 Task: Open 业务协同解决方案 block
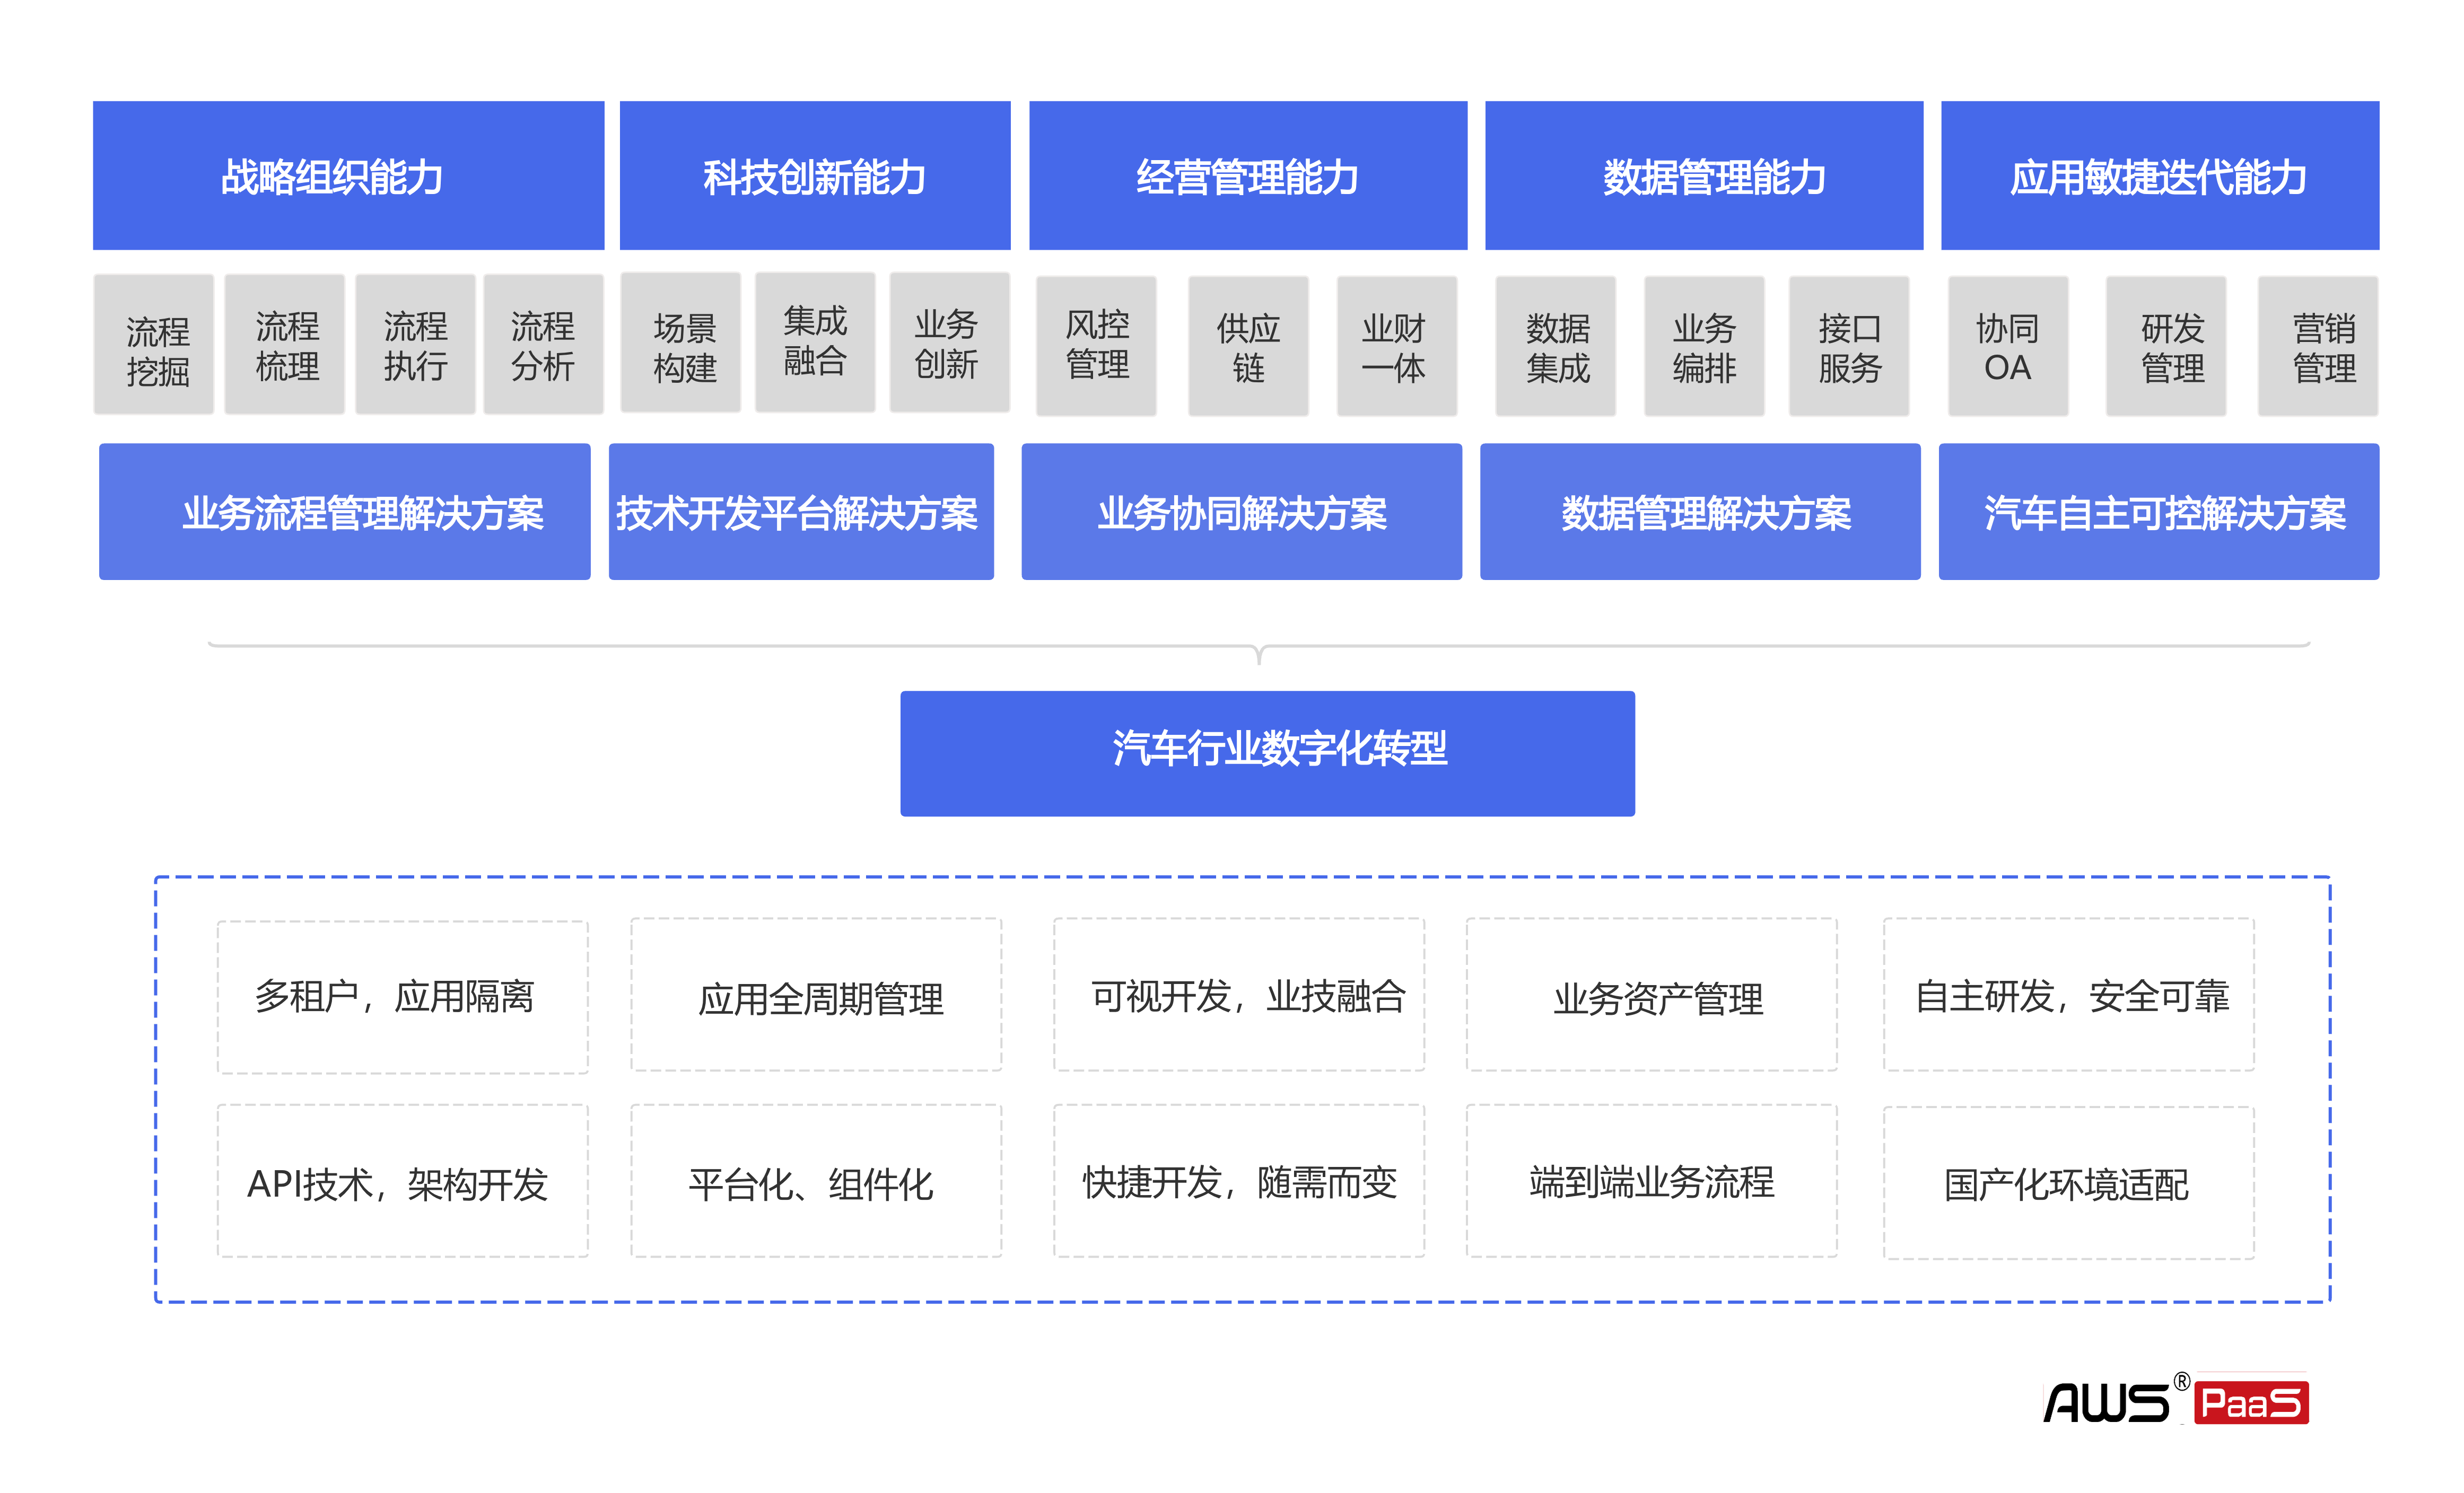(1242, 512)
